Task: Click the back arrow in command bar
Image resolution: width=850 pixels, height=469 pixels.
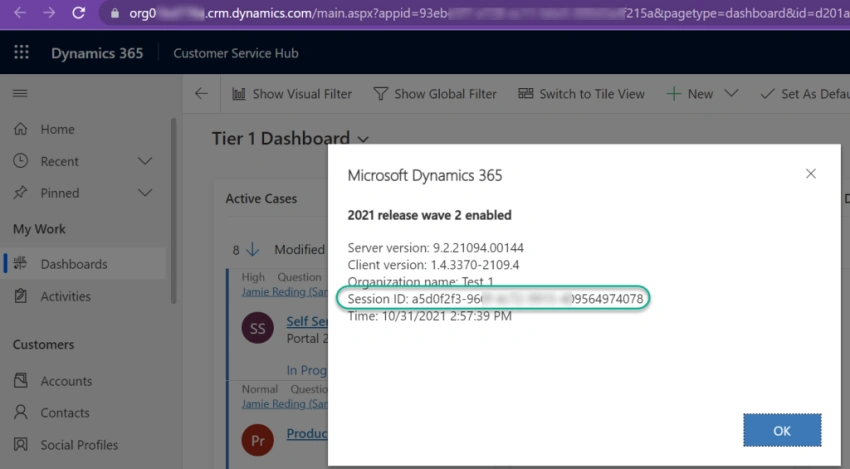Action: [x=202, y=93]
